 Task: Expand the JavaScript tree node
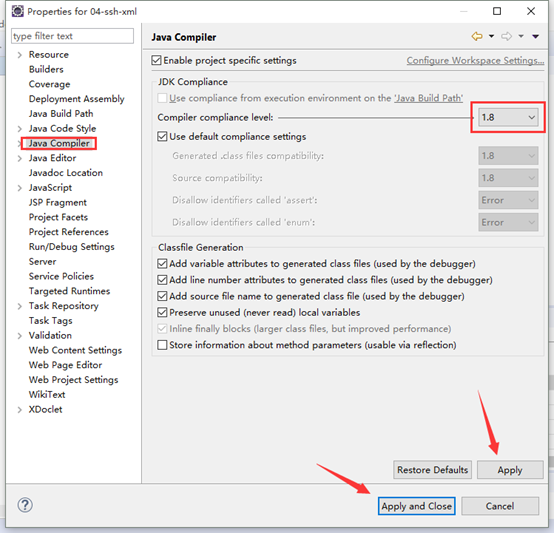[20, 188]
